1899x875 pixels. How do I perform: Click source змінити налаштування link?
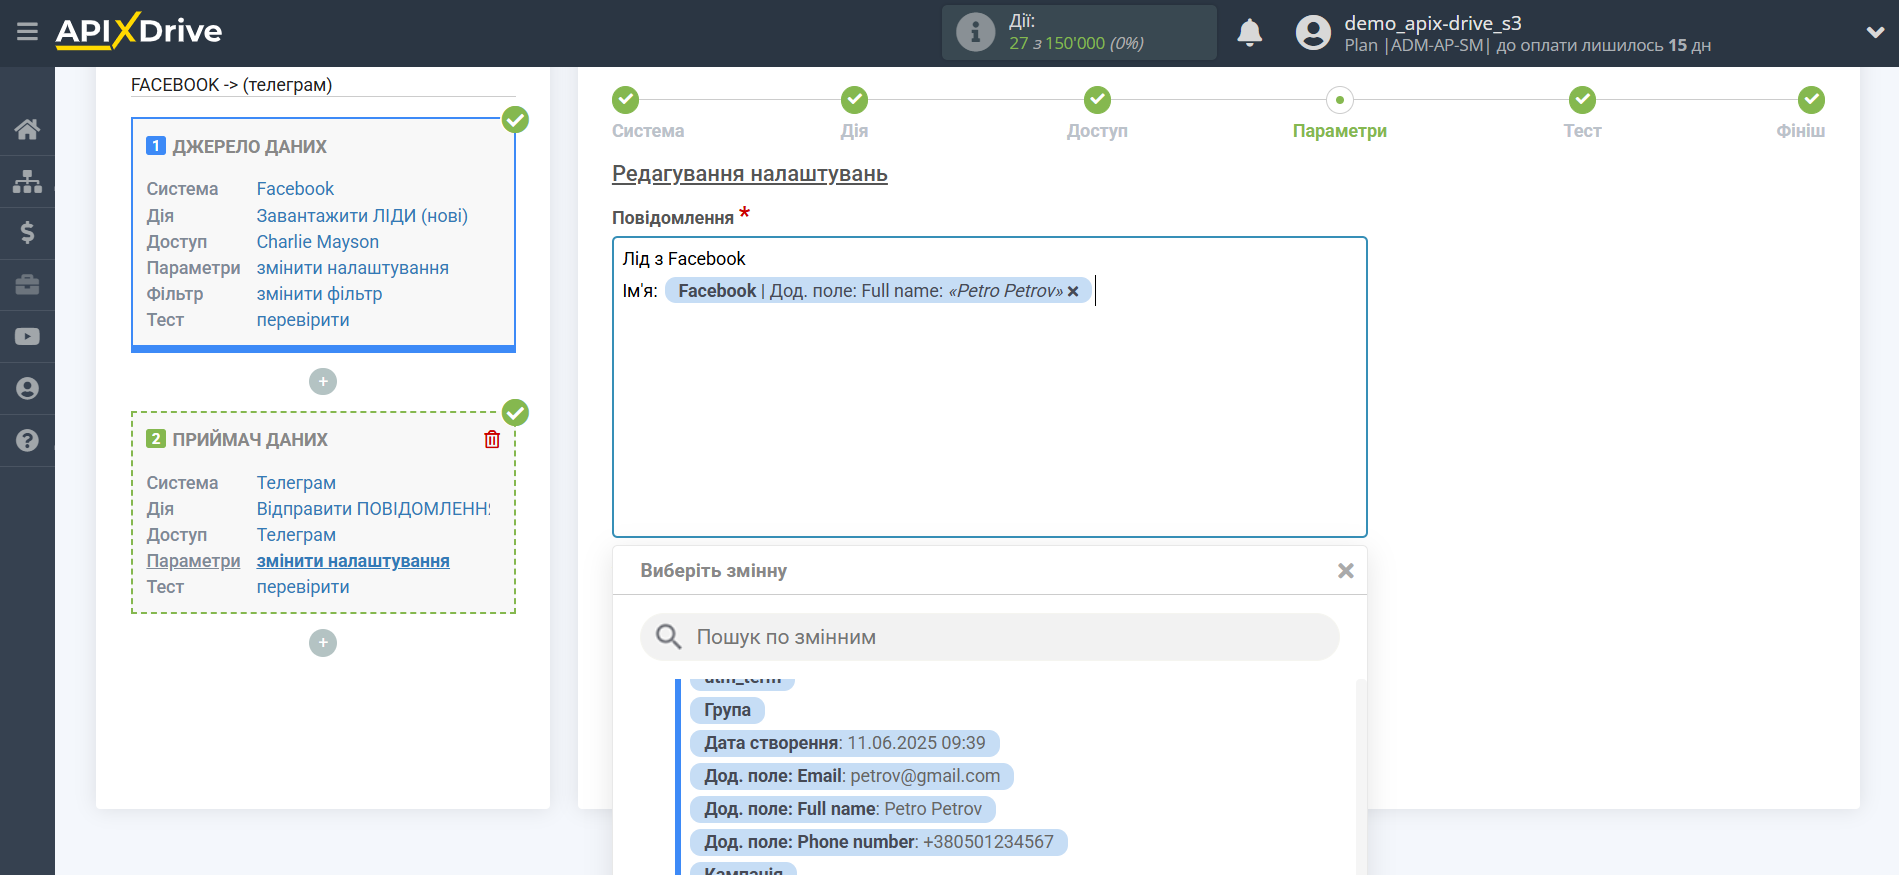coord(352,268)
